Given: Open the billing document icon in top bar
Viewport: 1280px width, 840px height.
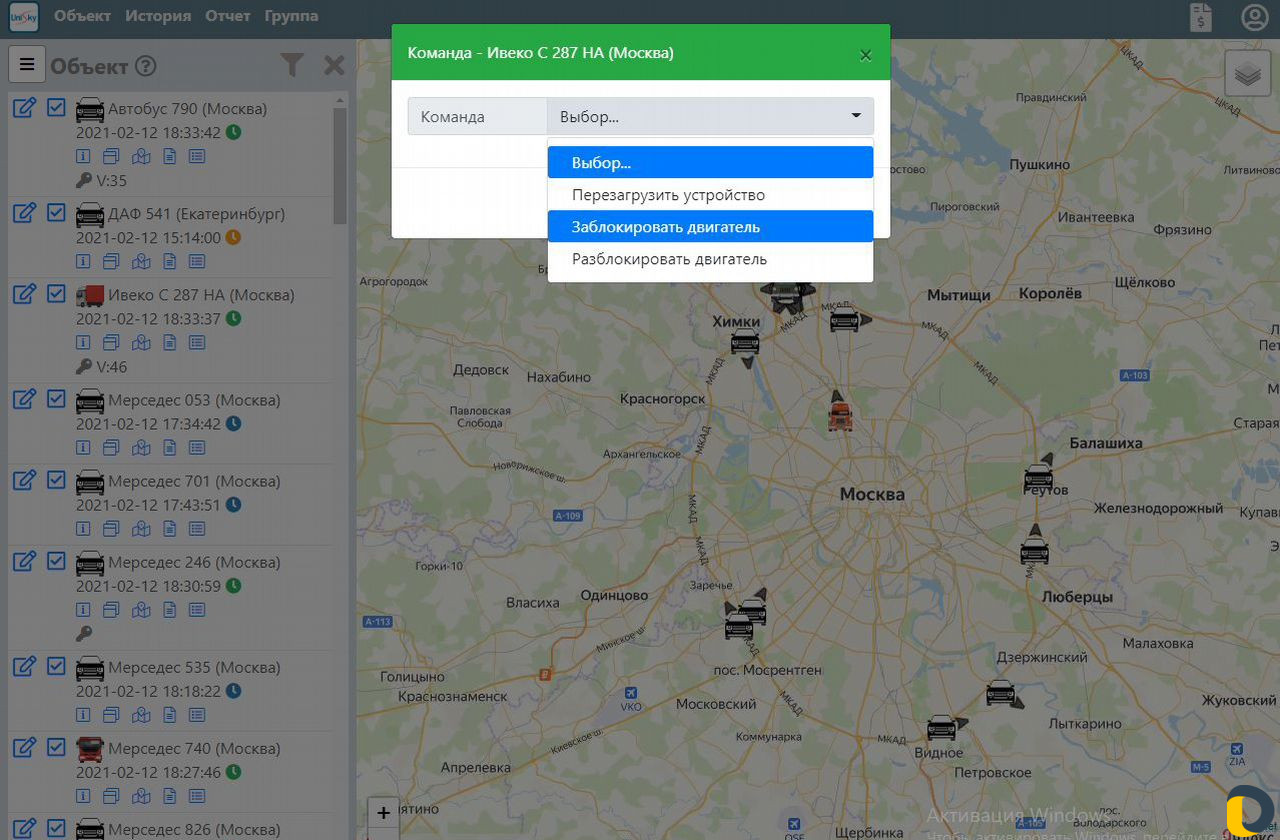Looking at the screenshot, I should pyautogui.click(x=1201, y=17).
